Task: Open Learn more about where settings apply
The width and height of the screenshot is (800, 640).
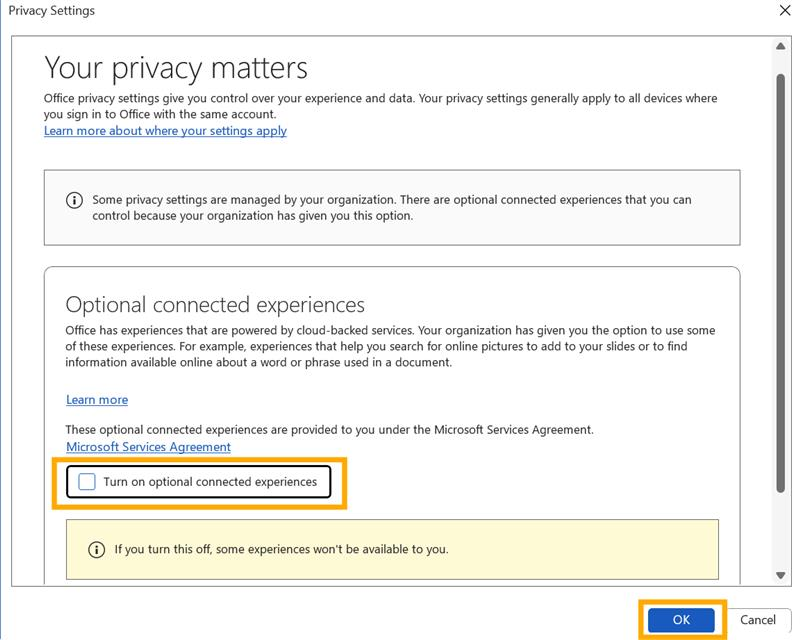Action: [x=165, y=131]
